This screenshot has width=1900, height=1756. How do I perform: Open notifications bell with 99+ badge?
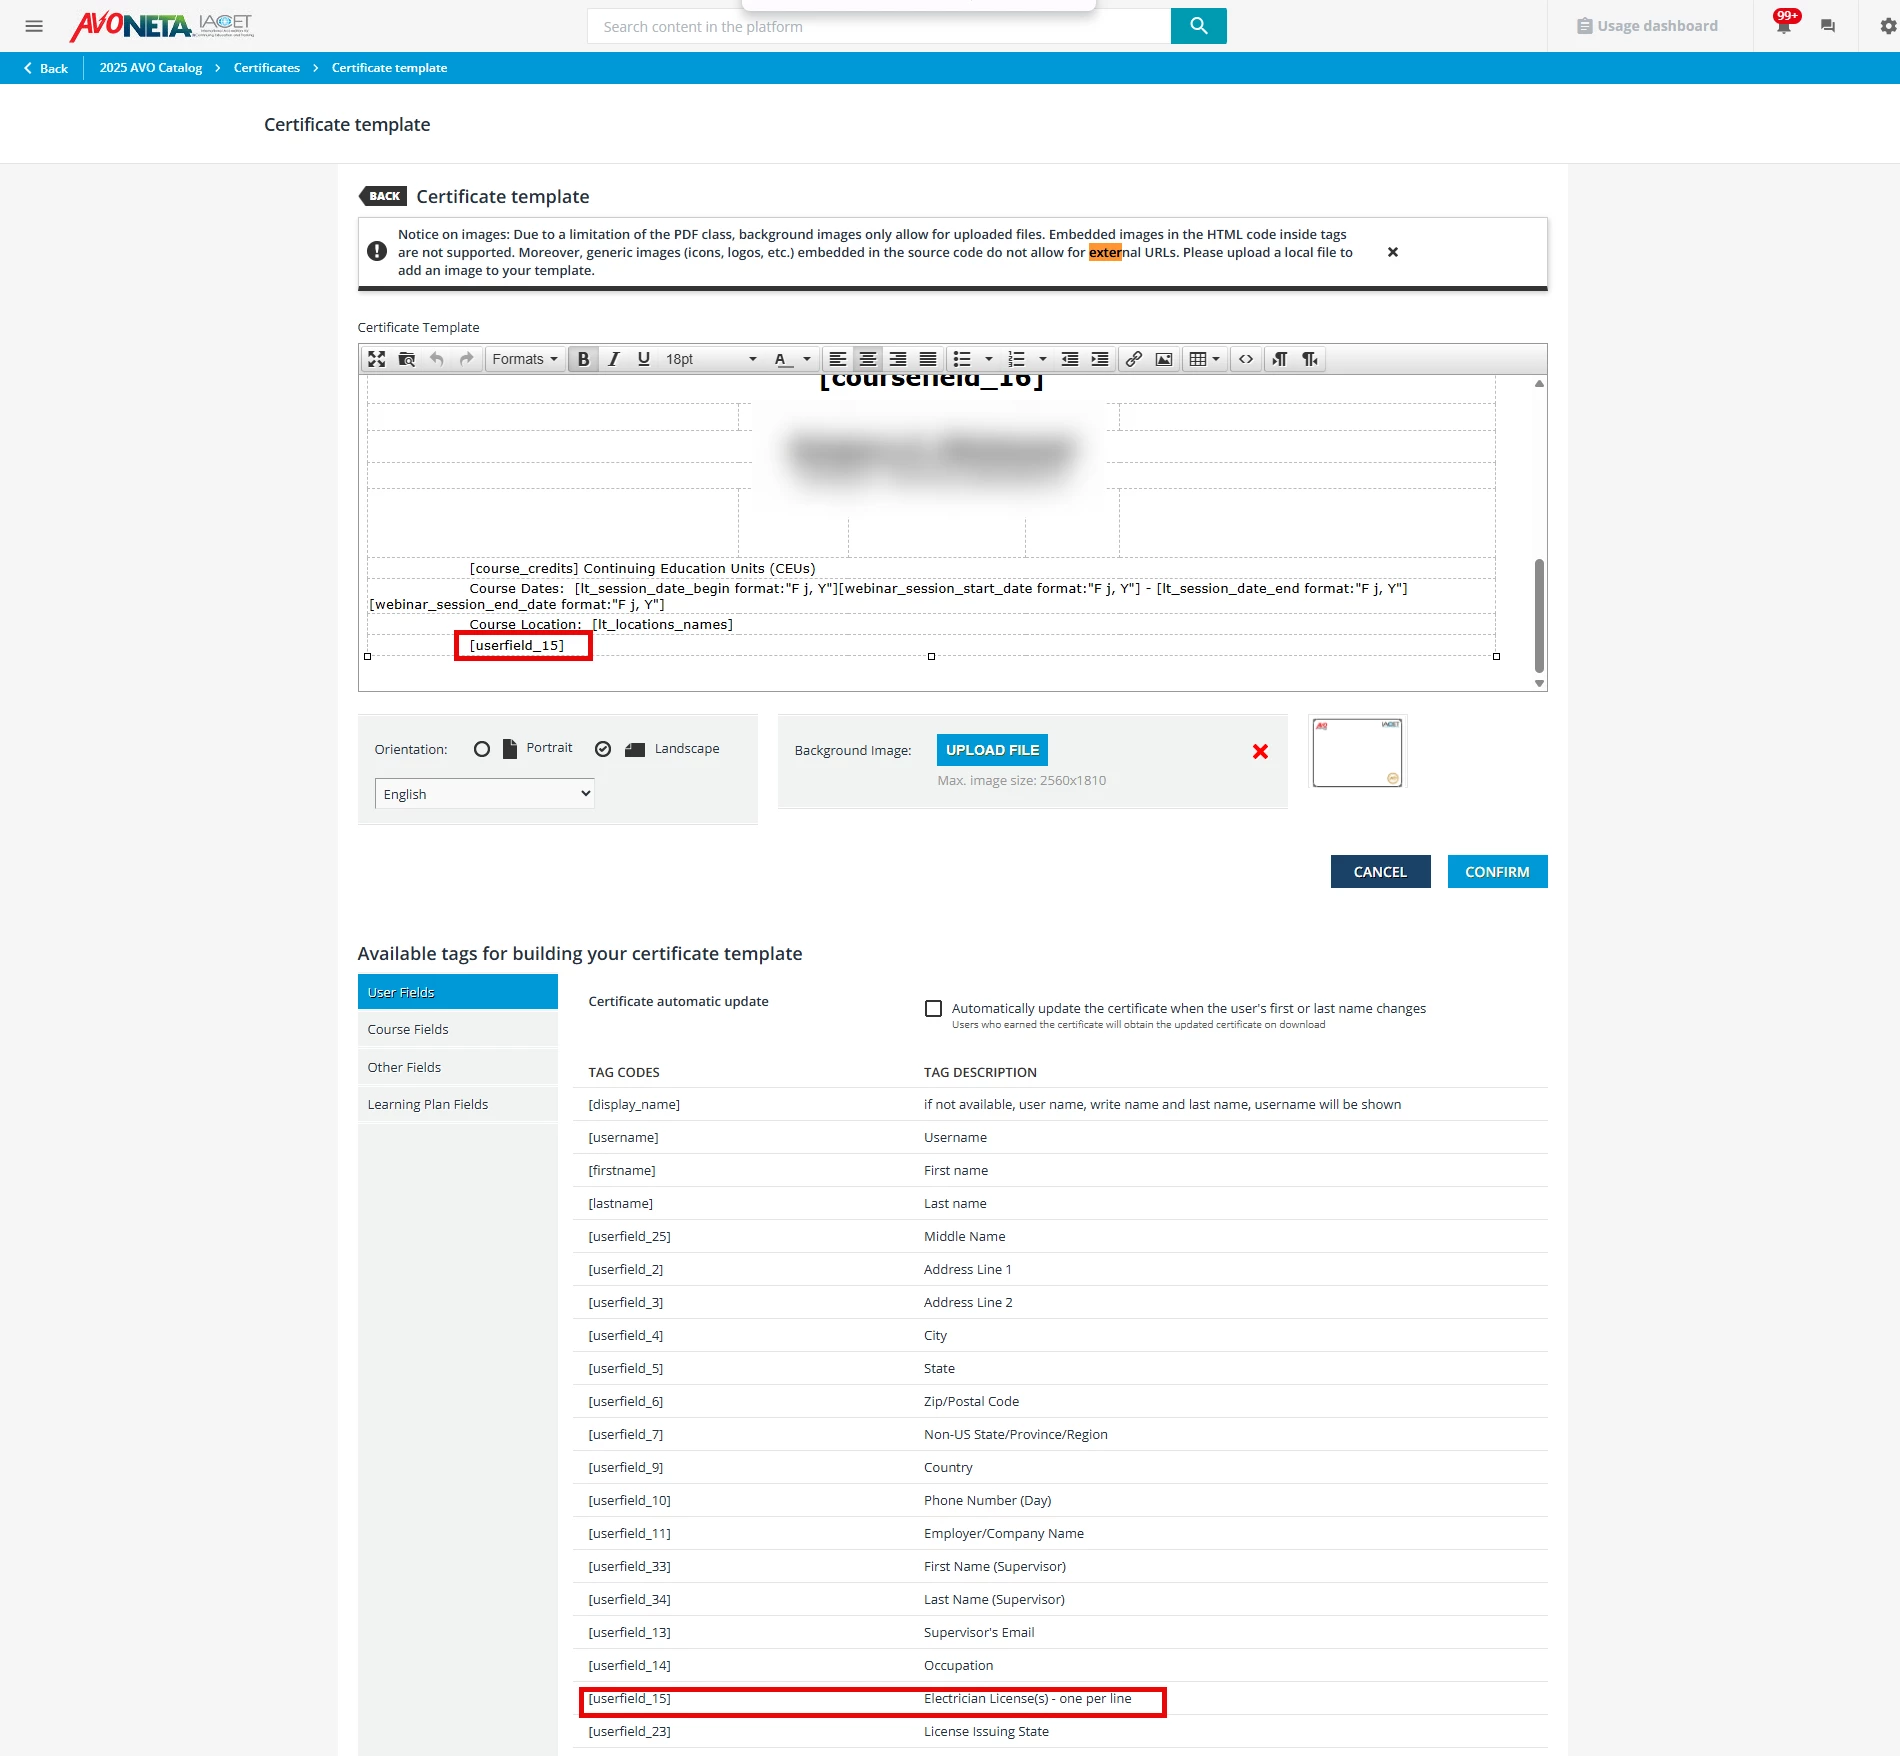1784,24
